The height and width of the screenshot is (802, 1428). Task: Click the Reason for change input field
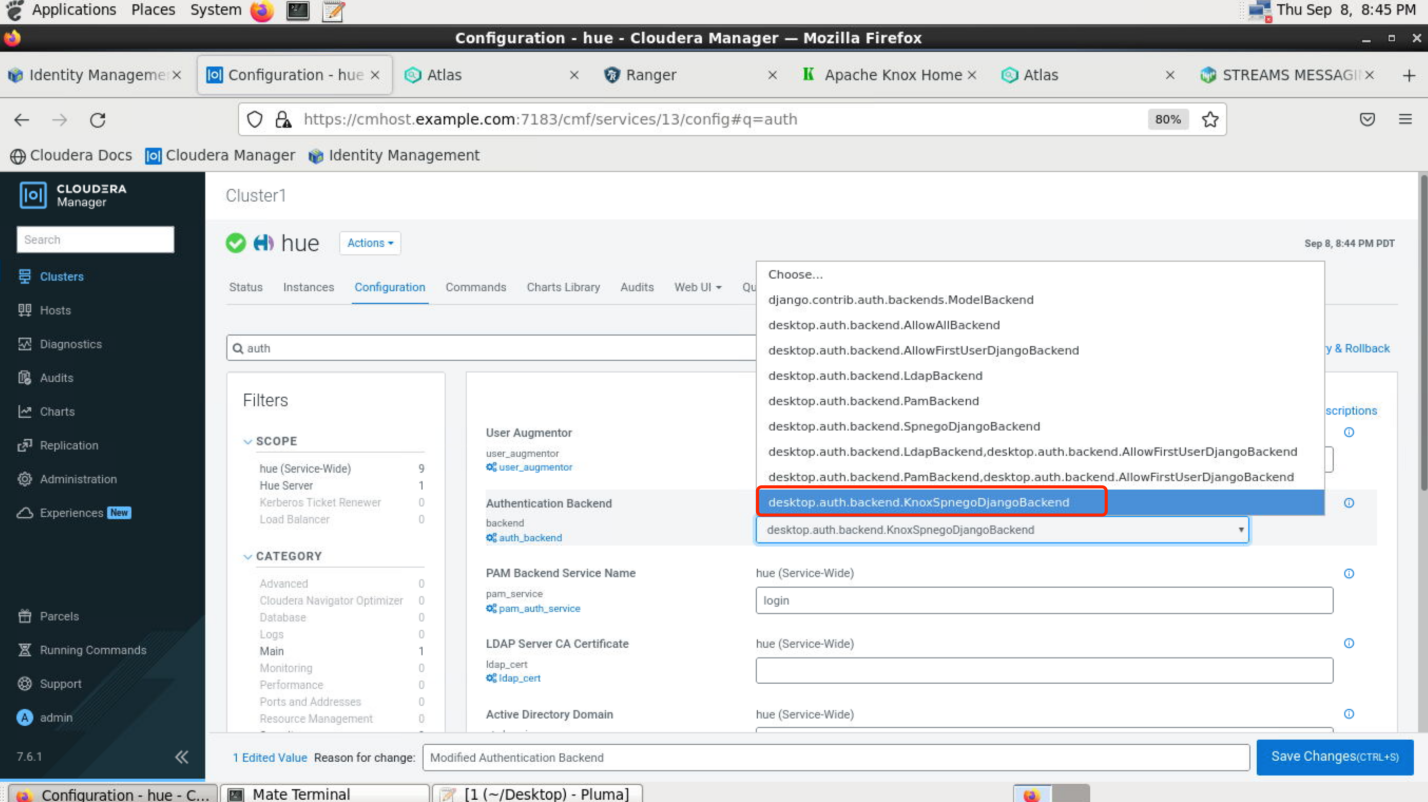pos(836,758)
